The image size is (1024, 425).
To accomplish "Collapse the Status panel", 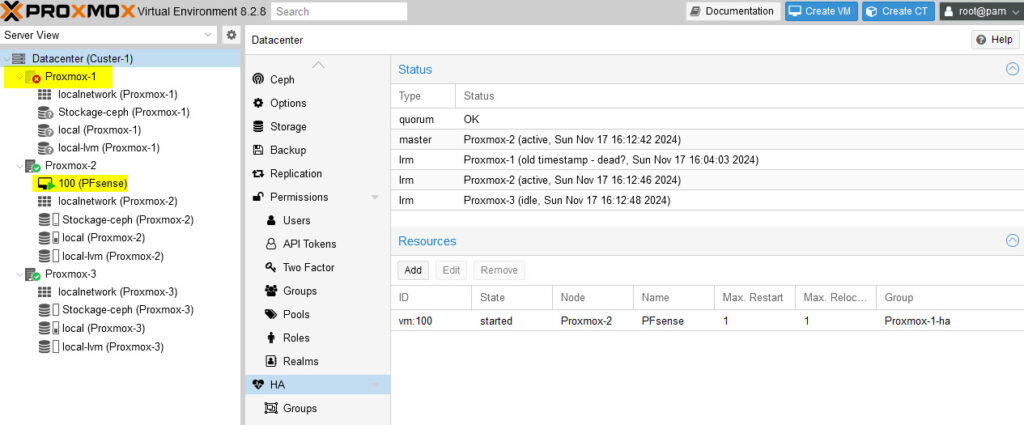I will point(1012,69).
